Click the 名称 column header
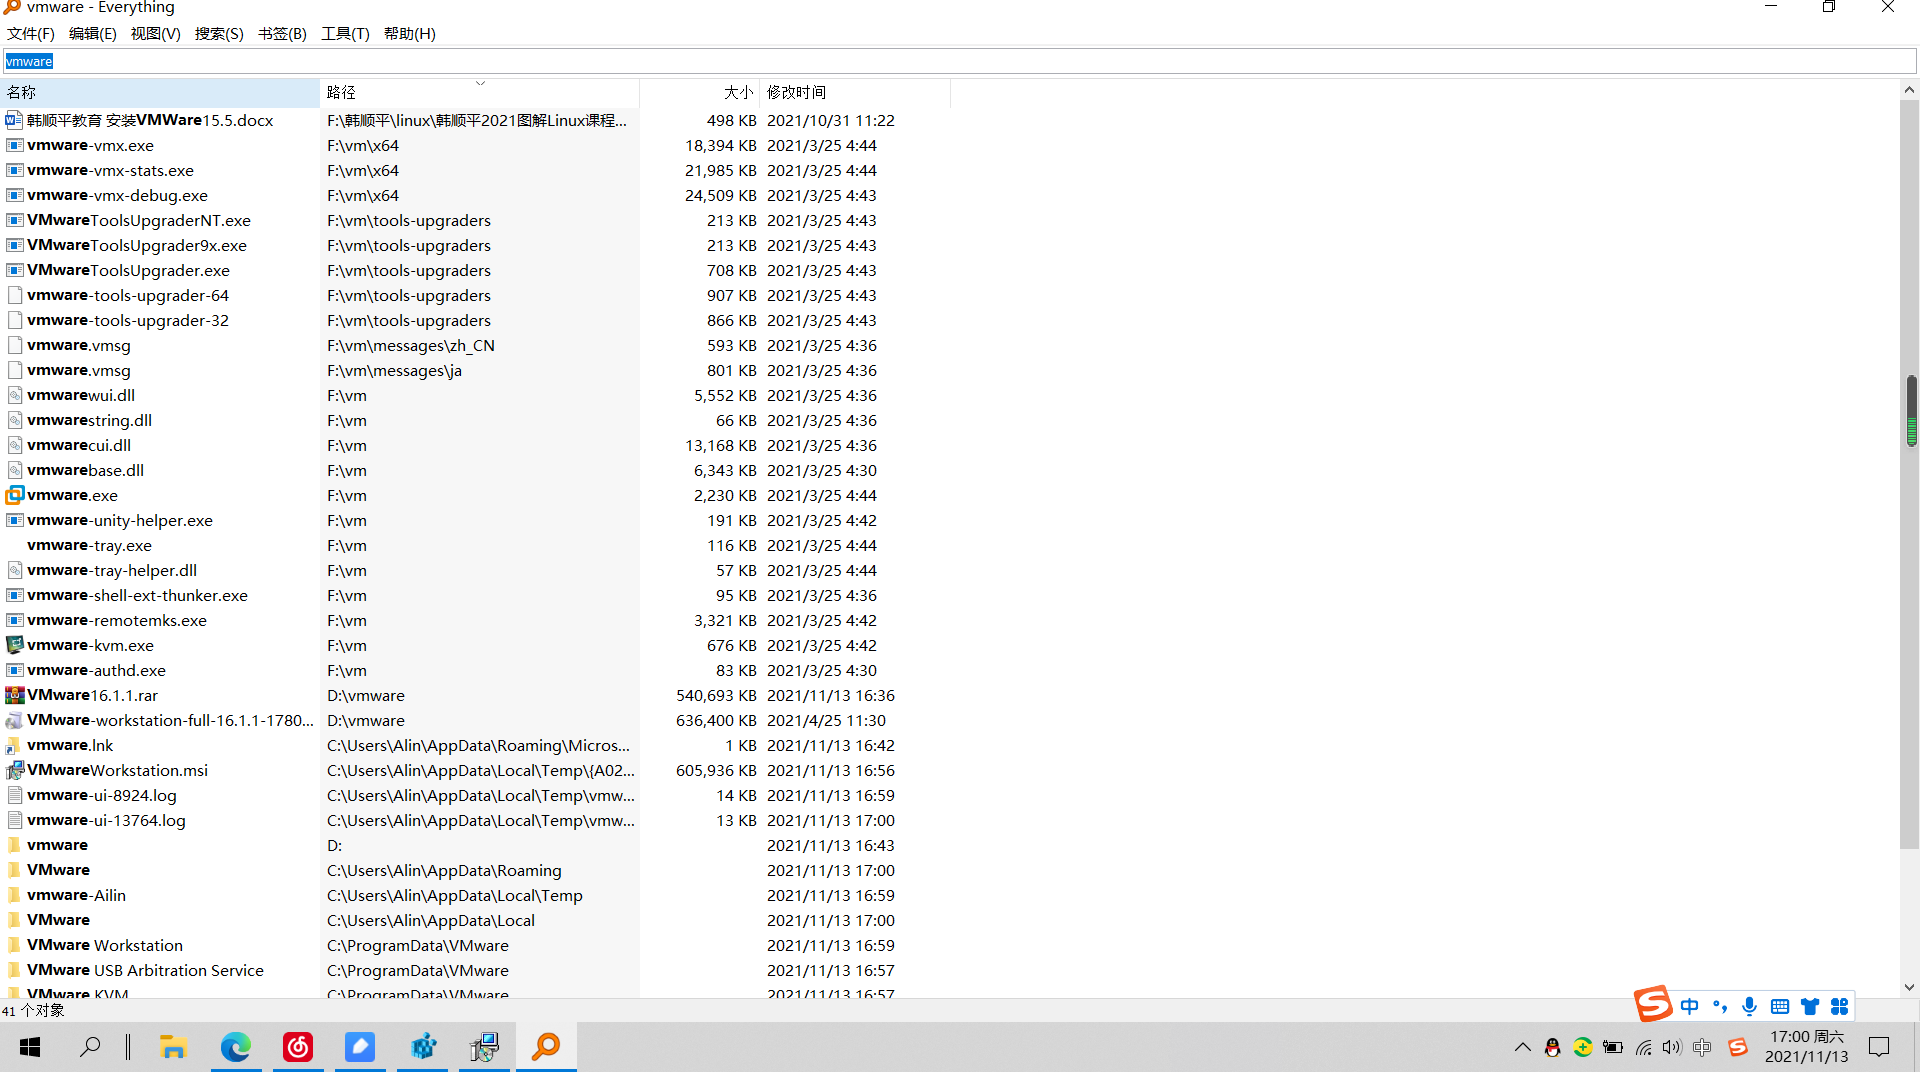This screenshot has width=1920, height=1072. pos(22,92)
